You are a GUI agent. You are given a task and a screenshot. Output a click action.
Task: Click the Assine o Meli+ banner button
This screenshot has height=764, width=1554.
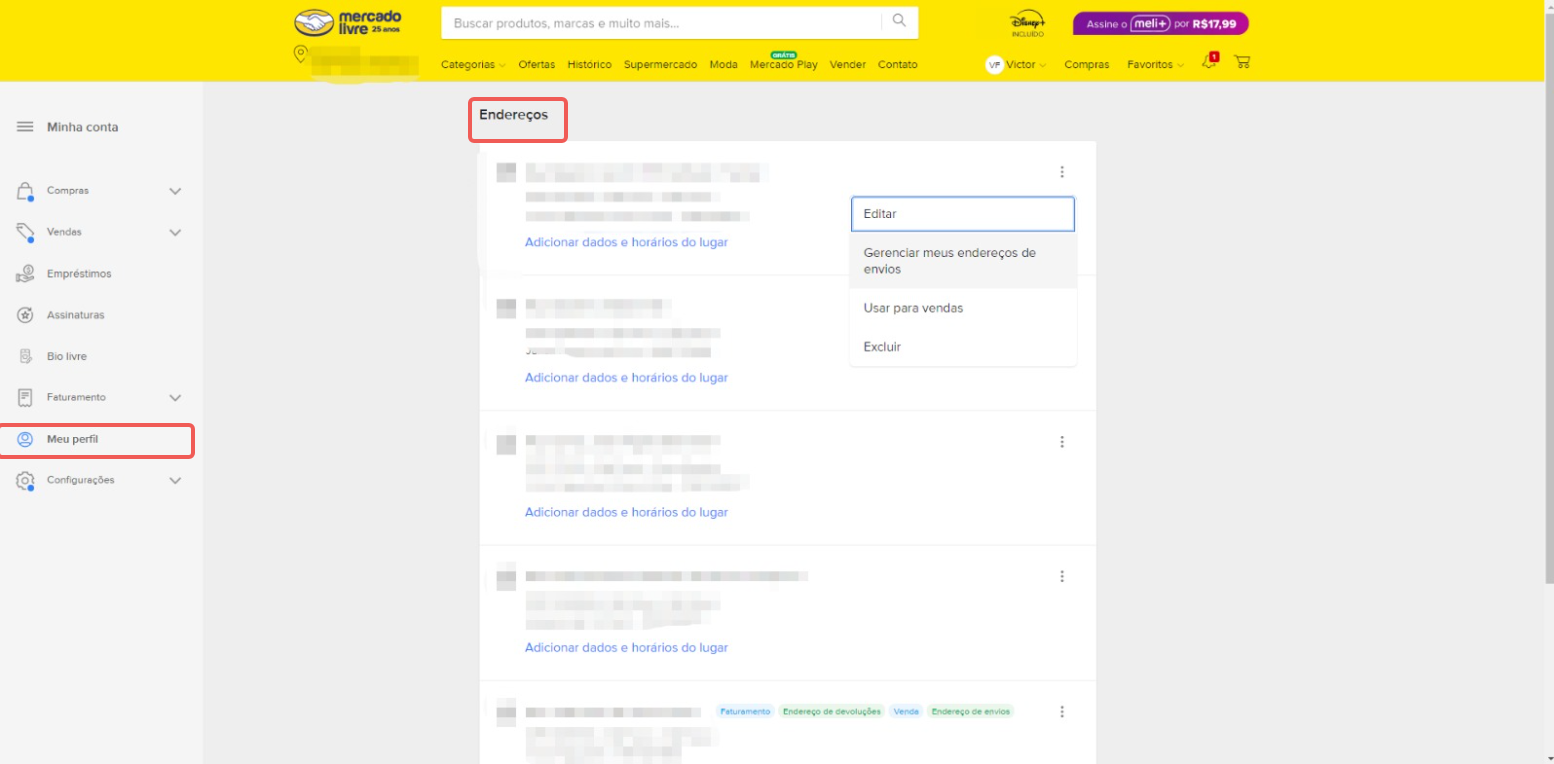(1160, 24)
